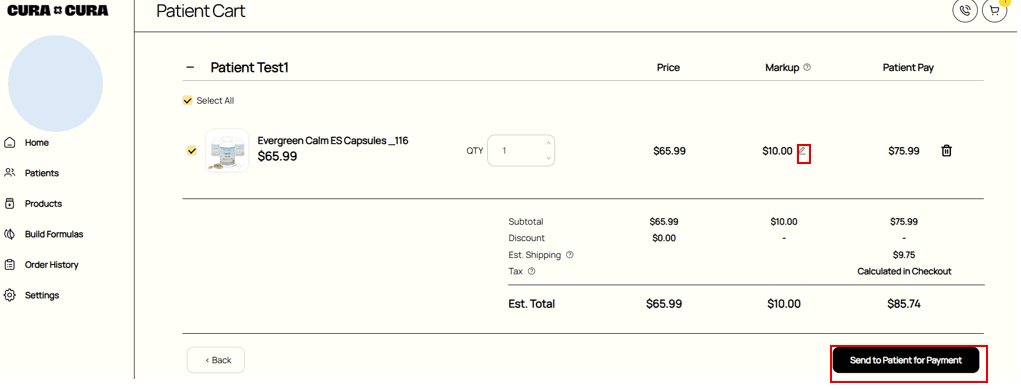1021x389 pixels.
Task: Click the Build Formulas leaf icon
Action: pos(10,234)
